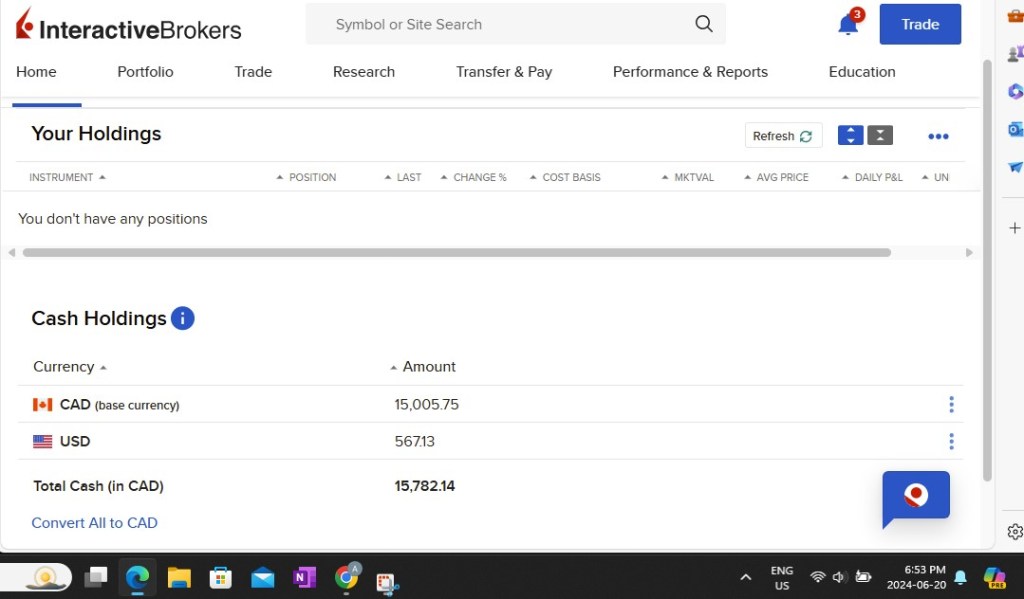The image size is (1024, 599).
Task: Open the notifications bell icon
Action: pos(848,25)
